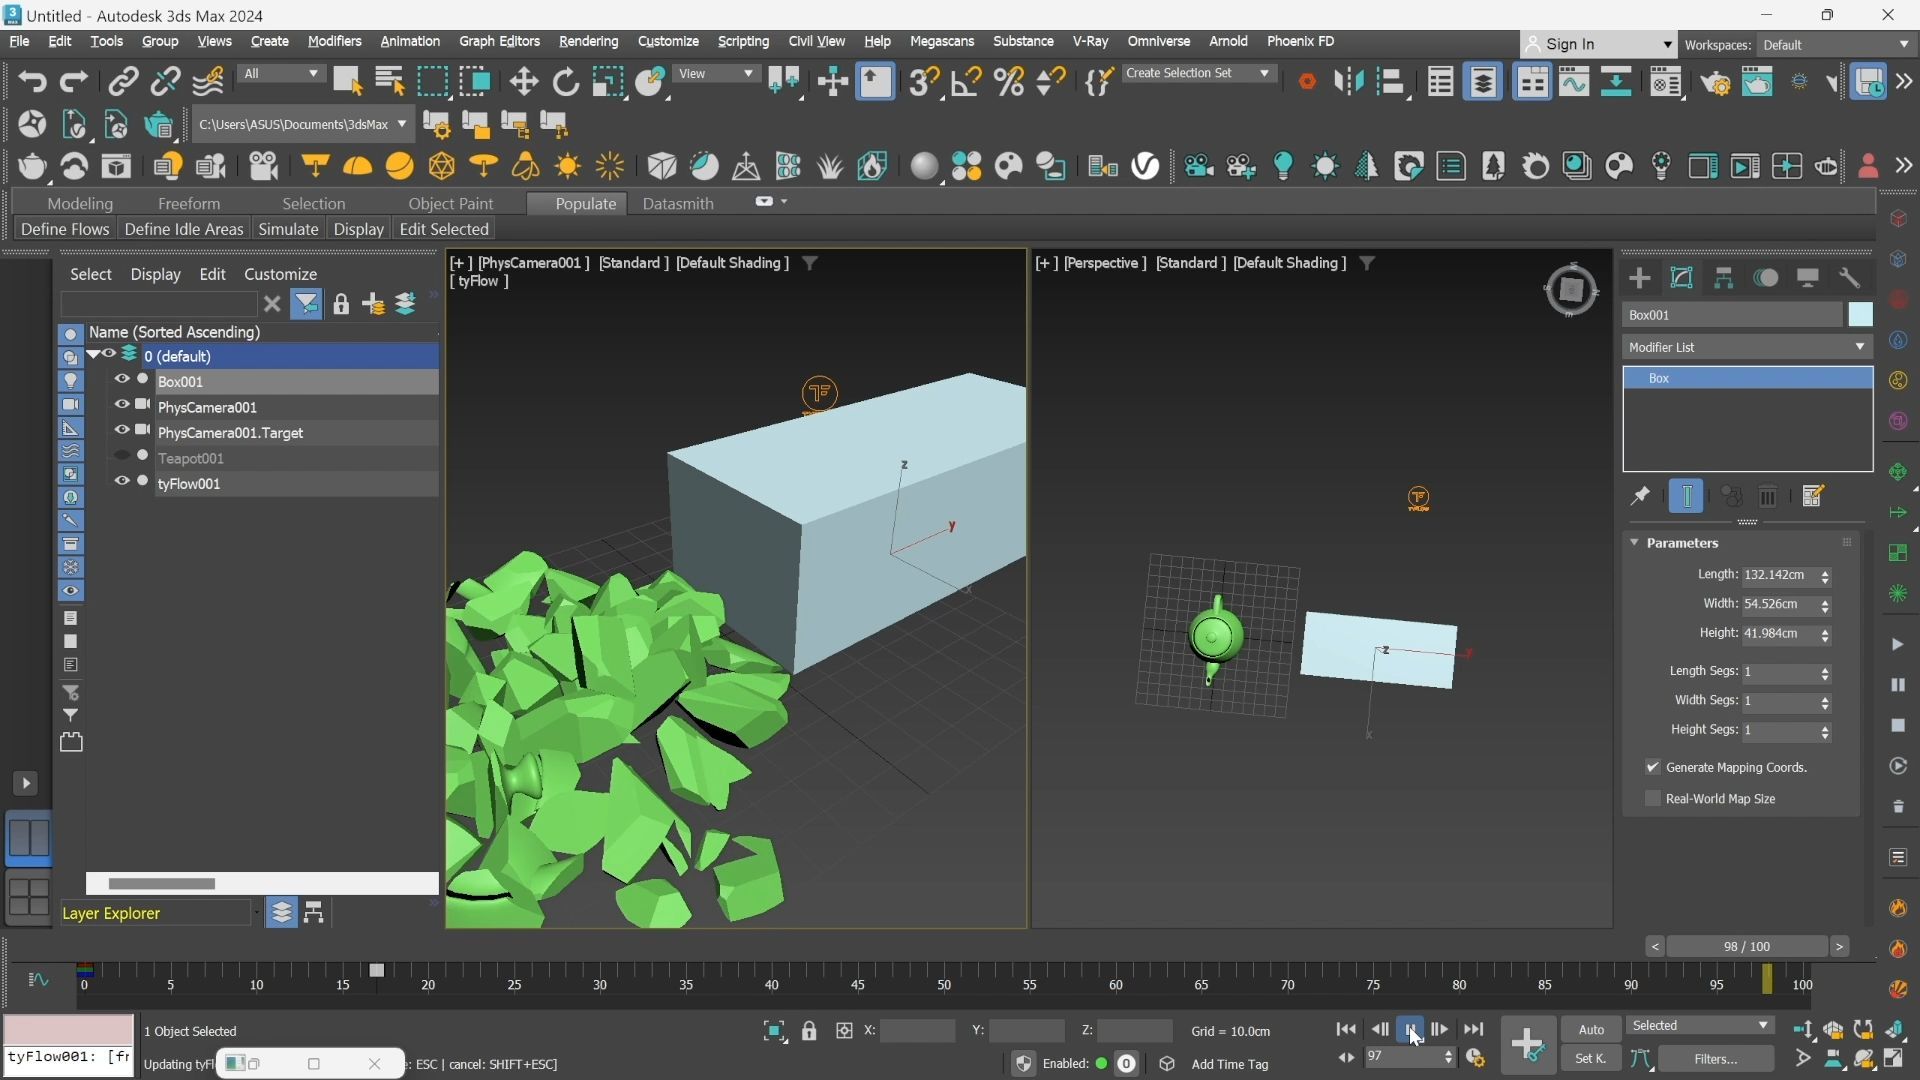1920x1080 pixels.
Task: Uncheck Generate Mapping Coords
Action: (x=1653, y=767)
